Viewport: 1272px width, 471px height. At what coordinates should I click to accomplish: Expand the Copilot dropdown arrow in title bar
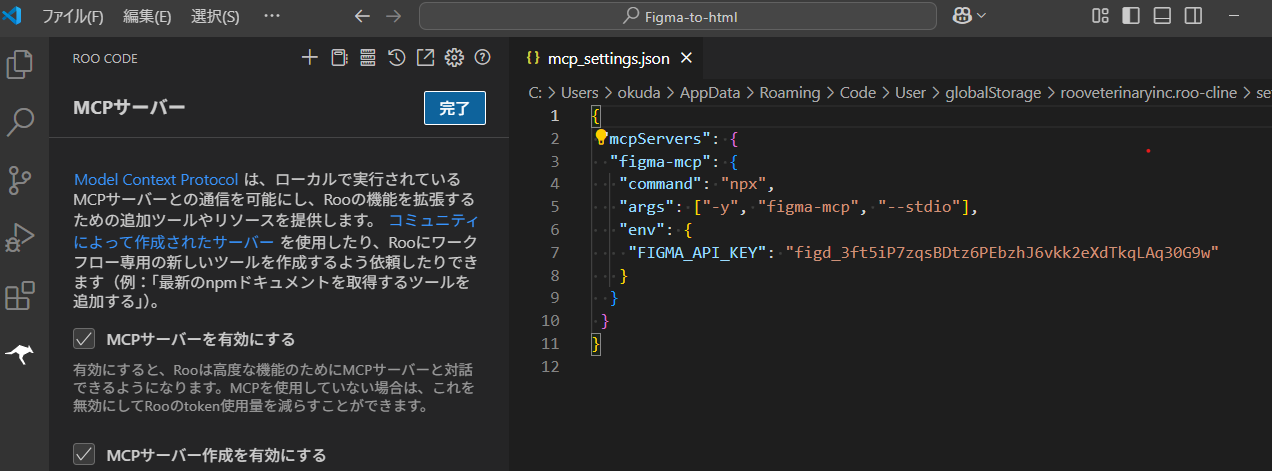point(982,16)
